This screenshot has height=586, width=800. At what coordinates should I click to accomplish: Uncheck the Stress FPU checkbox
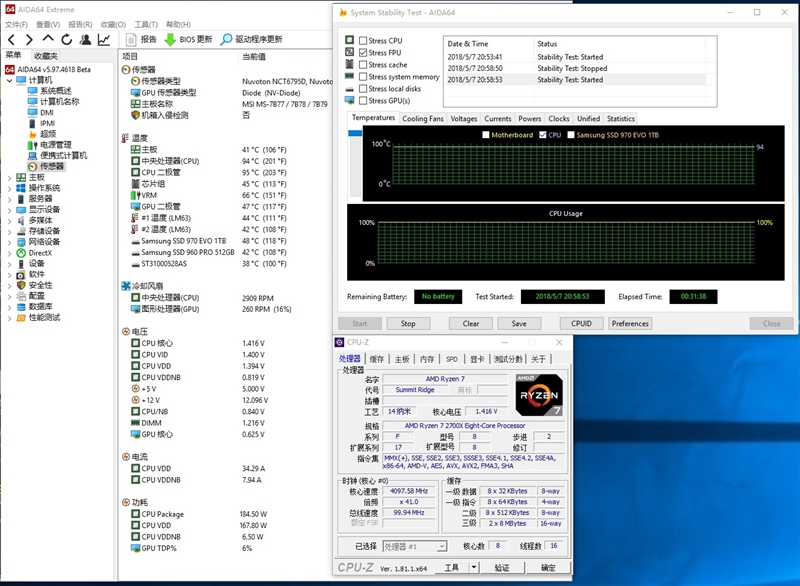[363, 53]
